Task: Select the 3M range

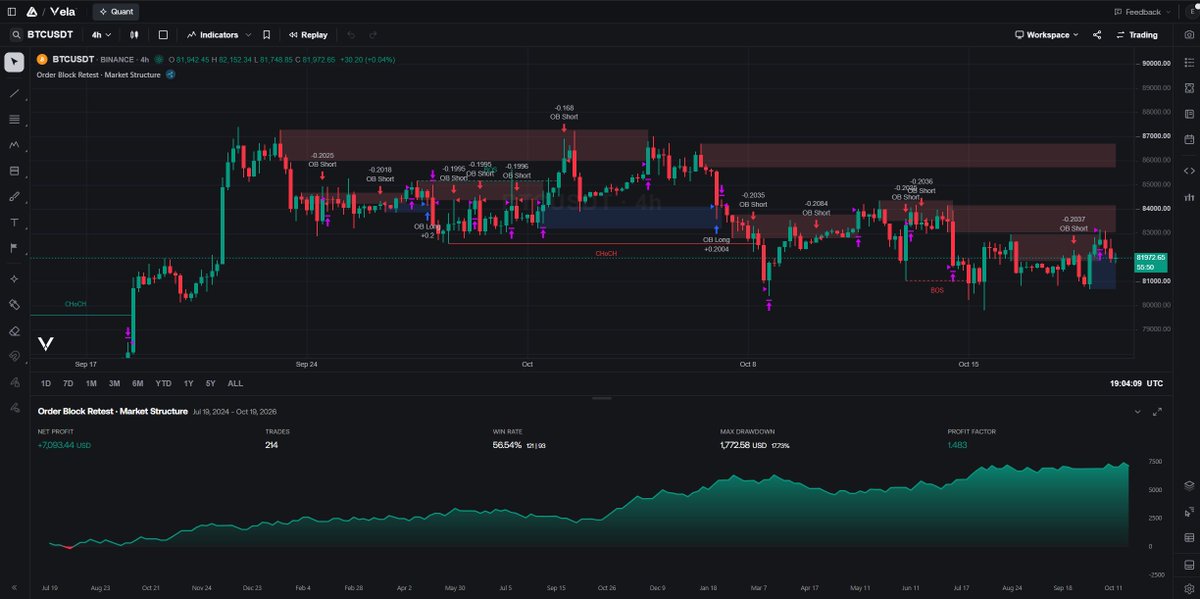Action: pyautogui.click(x=114, y=383)
